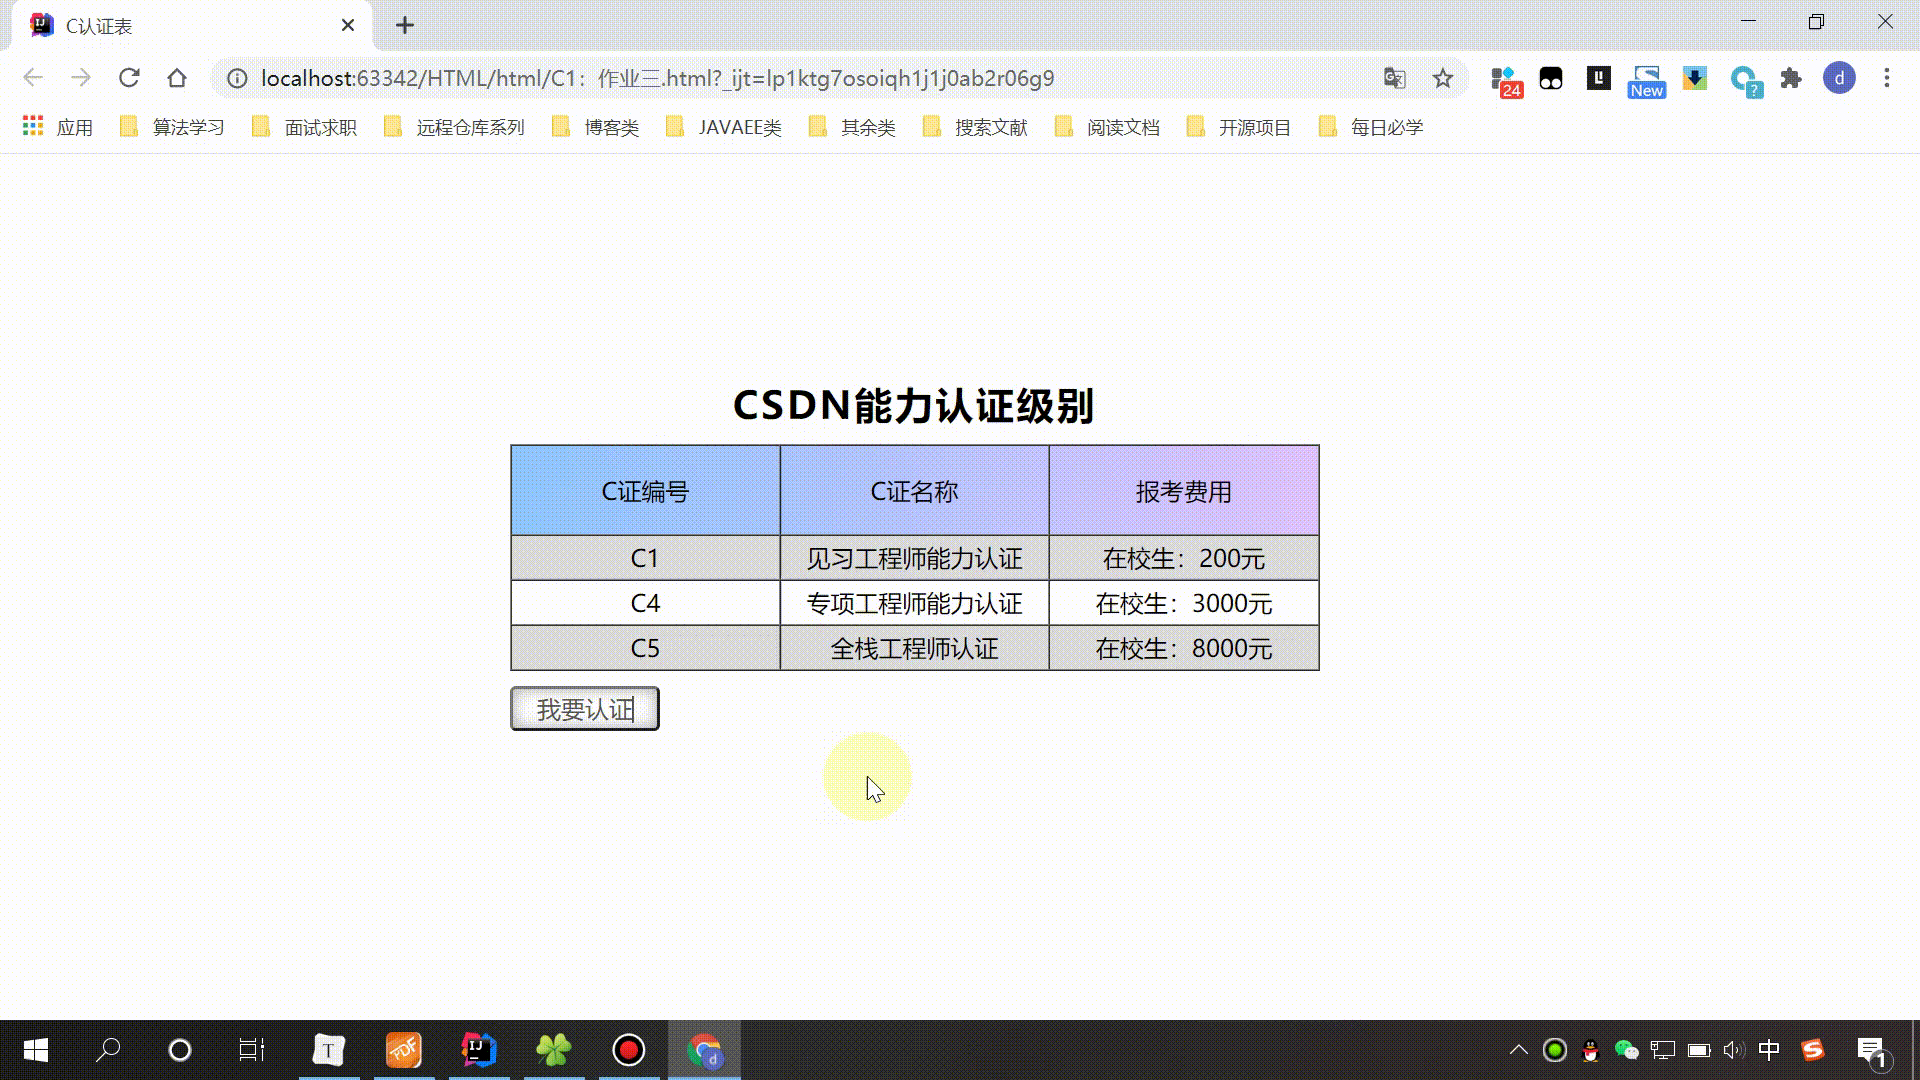The height and width of the screenshot is (1080, 1920).
Task: Select the C认证表 browser tab
Action: (180, 26)
